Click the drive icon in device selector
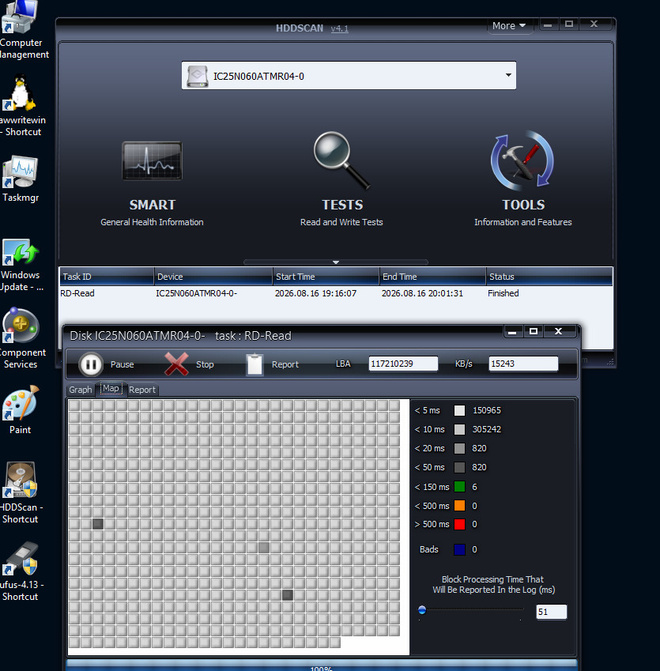 (x=197, y=76)
